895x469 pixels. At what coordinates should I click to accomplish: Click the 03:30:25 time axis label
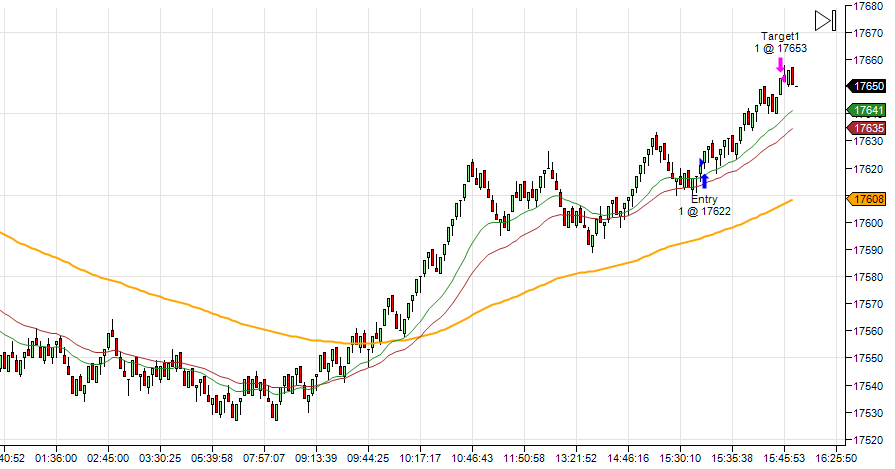coord(160,458)
